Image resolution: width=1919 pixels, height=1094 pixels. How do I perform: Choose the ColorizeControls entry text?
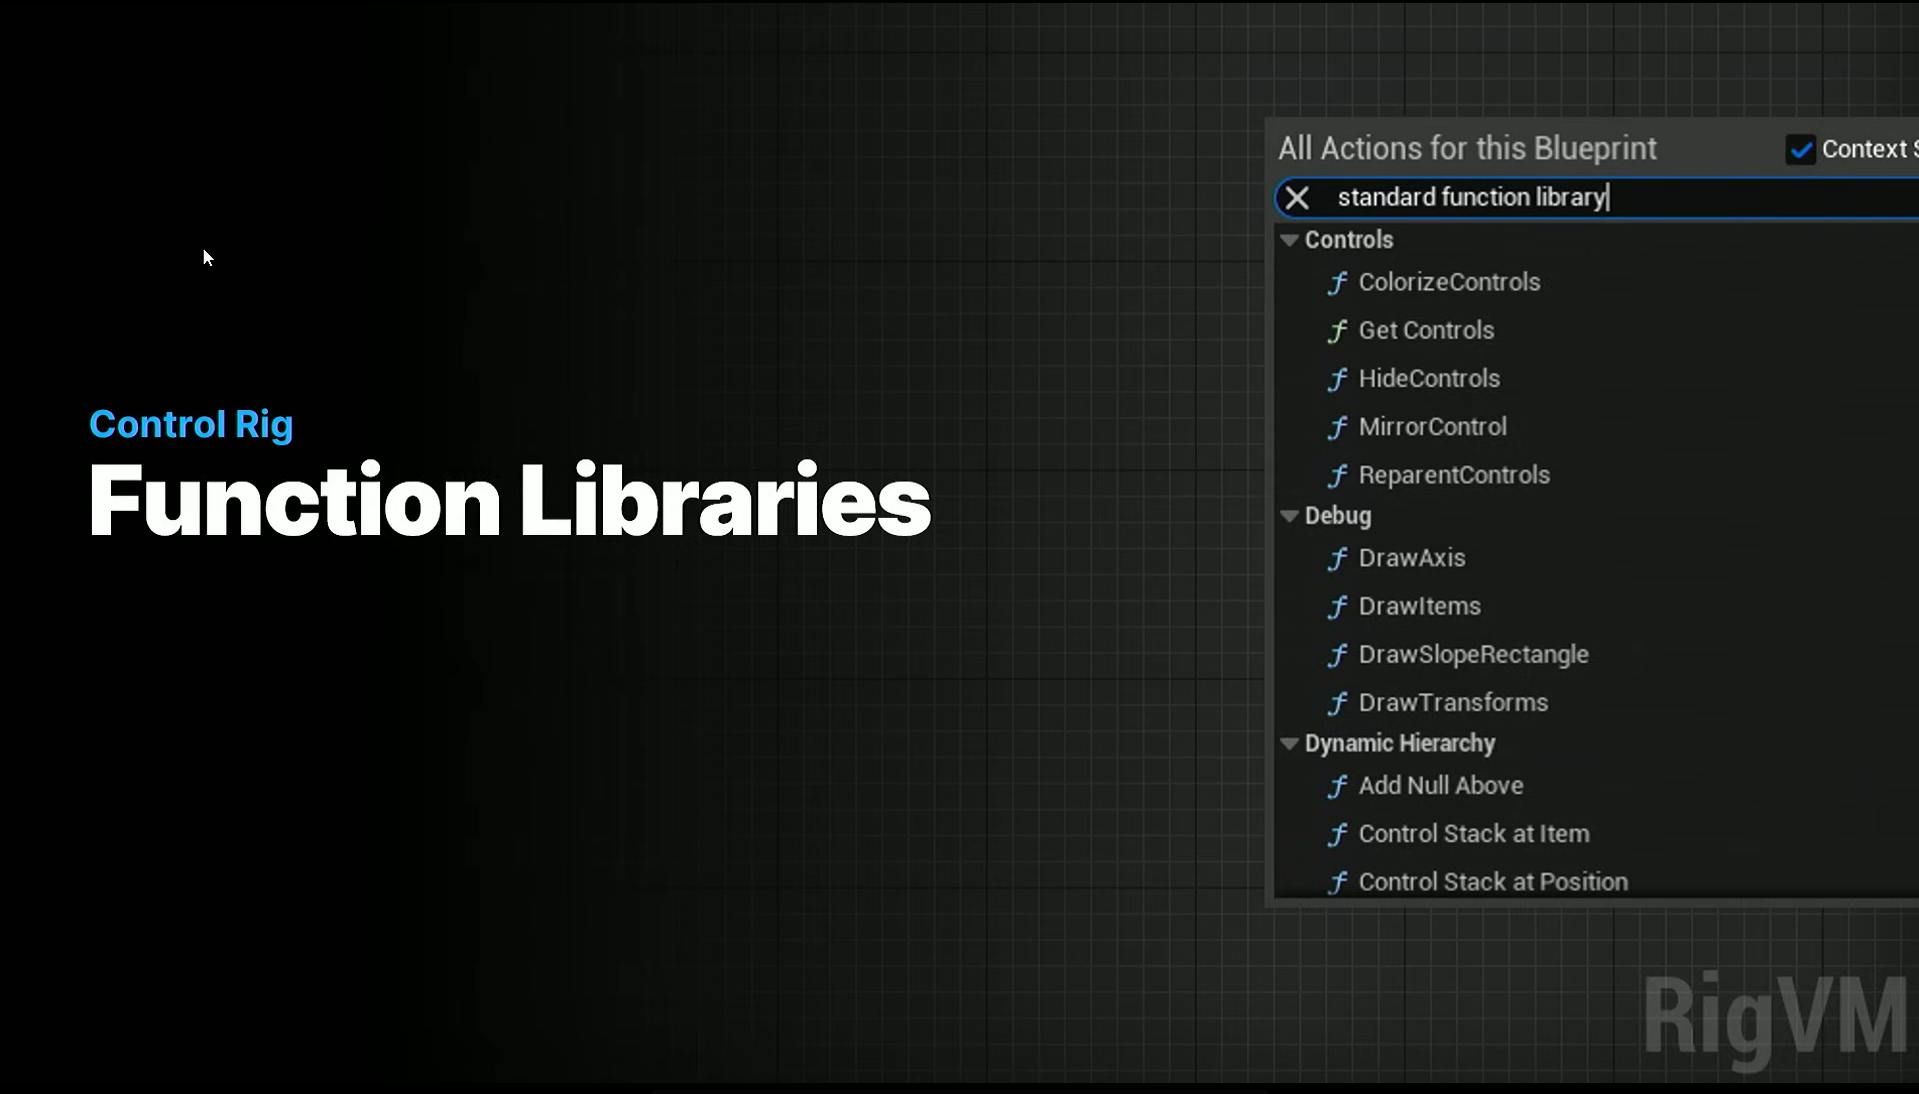(x=1449, y=282)
